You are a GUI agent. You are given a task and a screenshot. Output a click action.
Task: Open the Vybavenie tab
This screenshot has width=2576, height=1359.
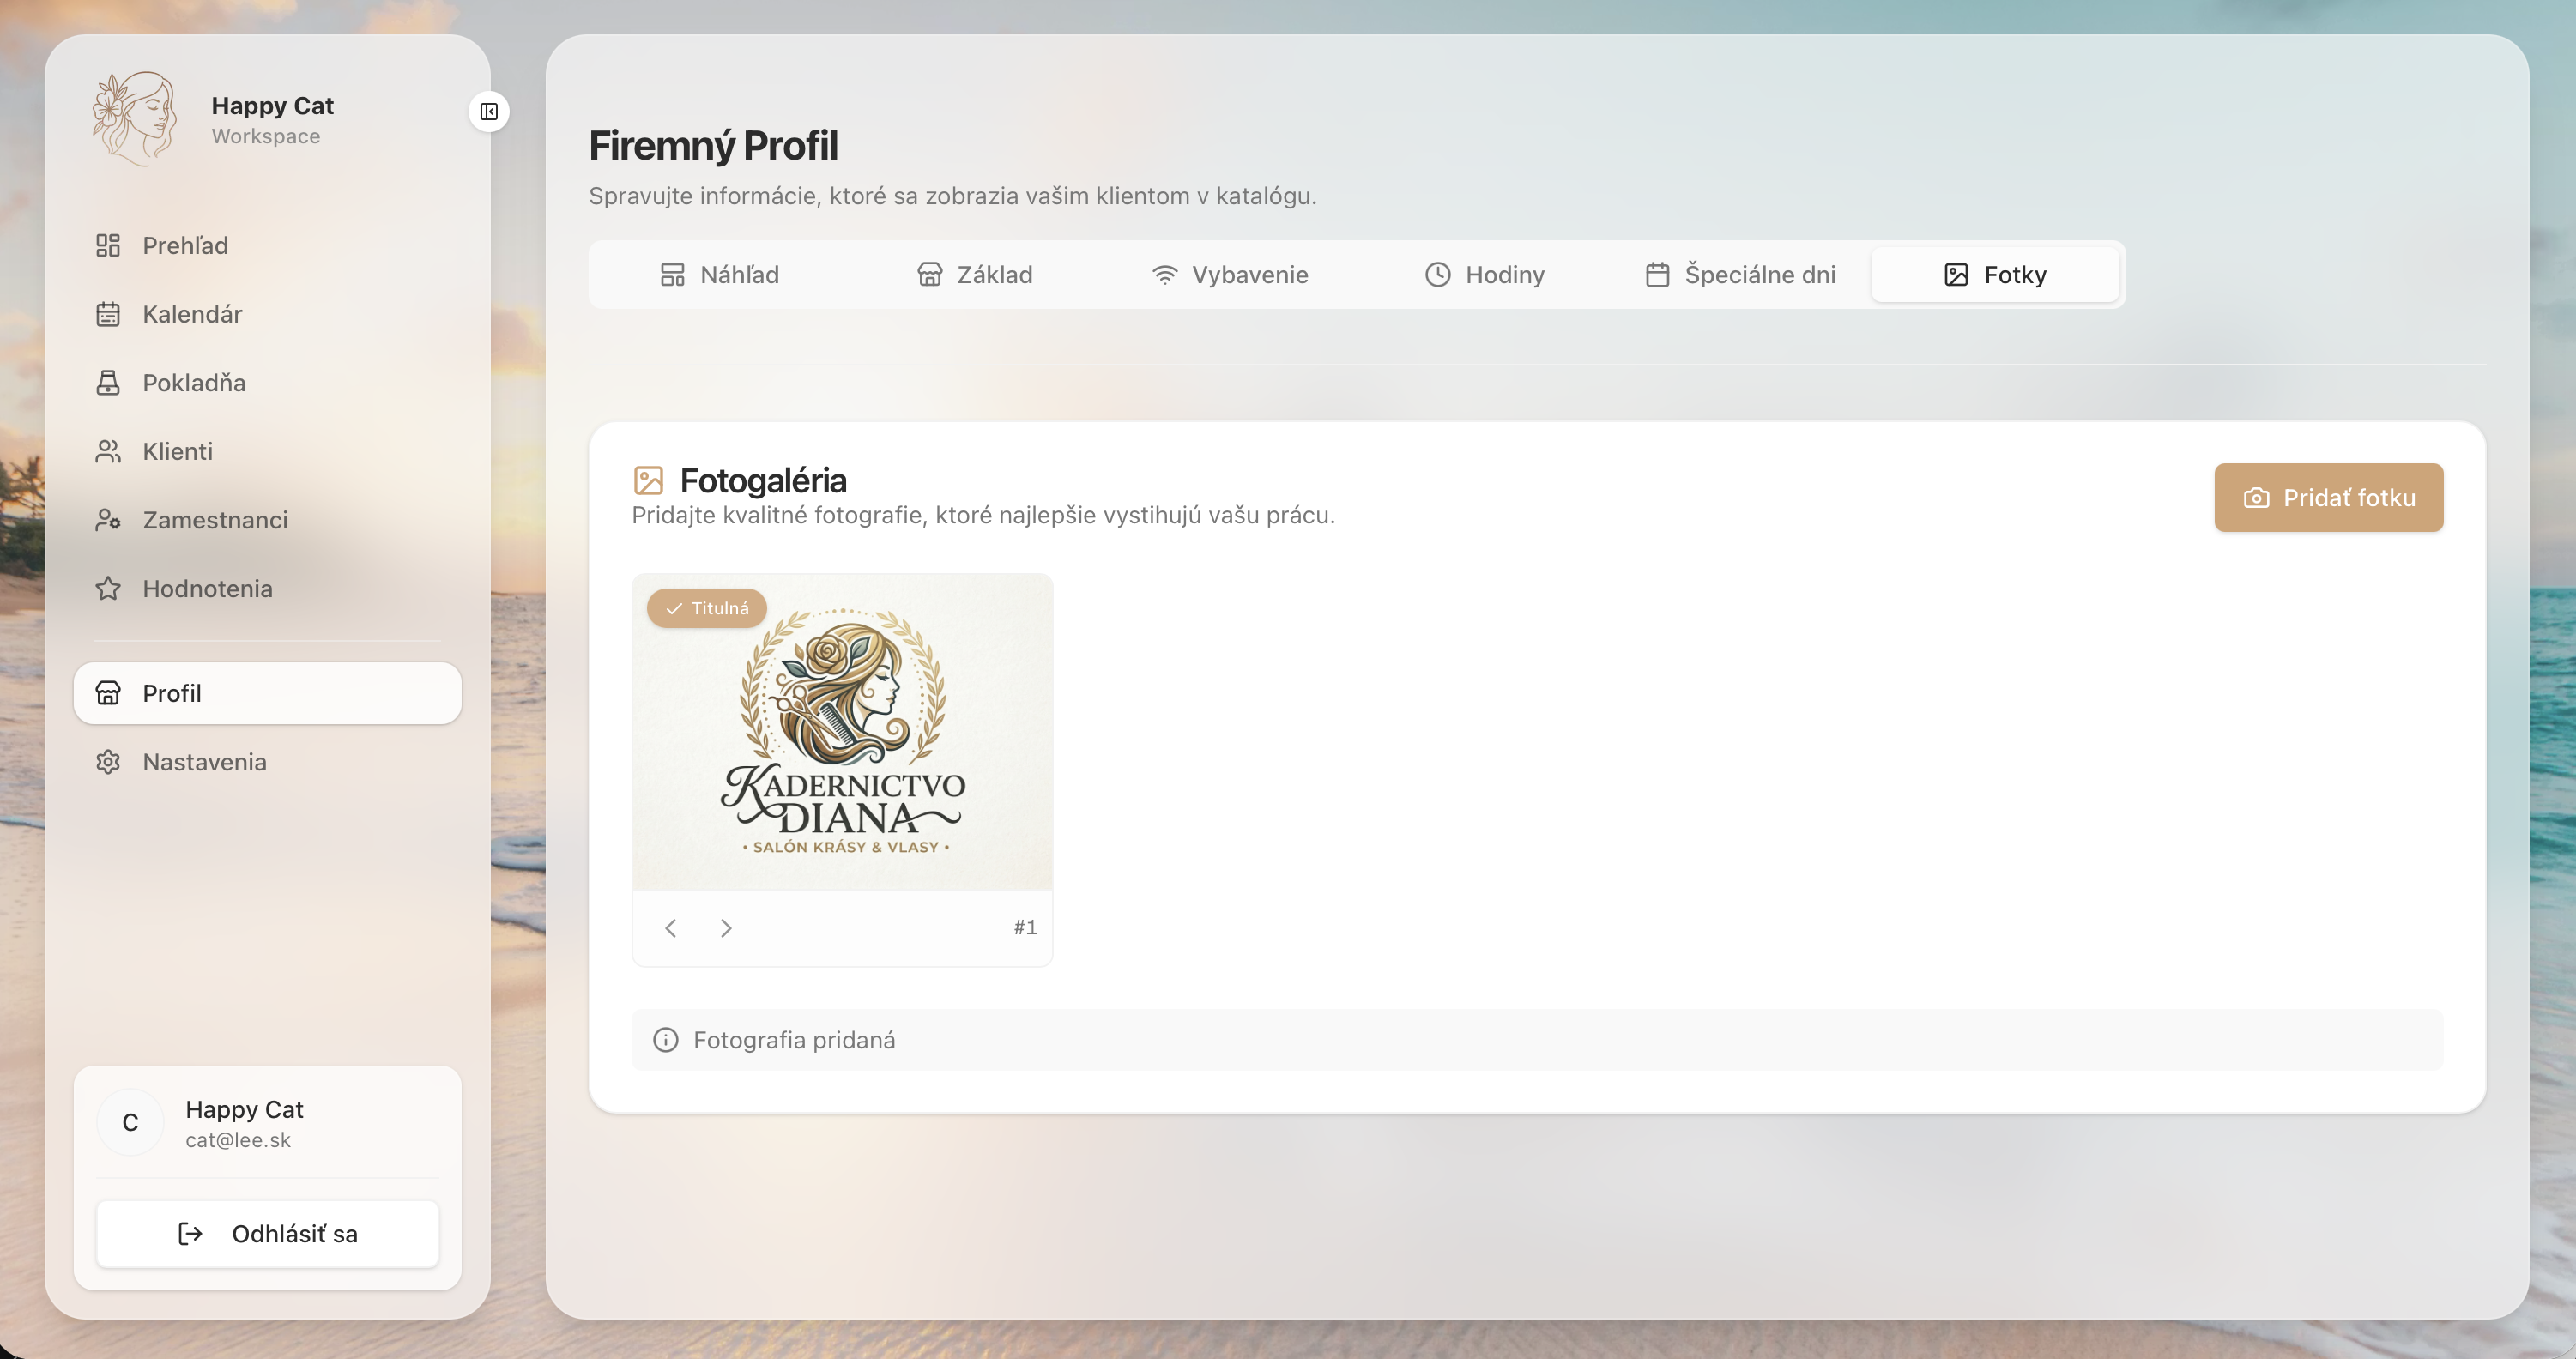[1229, 275]
